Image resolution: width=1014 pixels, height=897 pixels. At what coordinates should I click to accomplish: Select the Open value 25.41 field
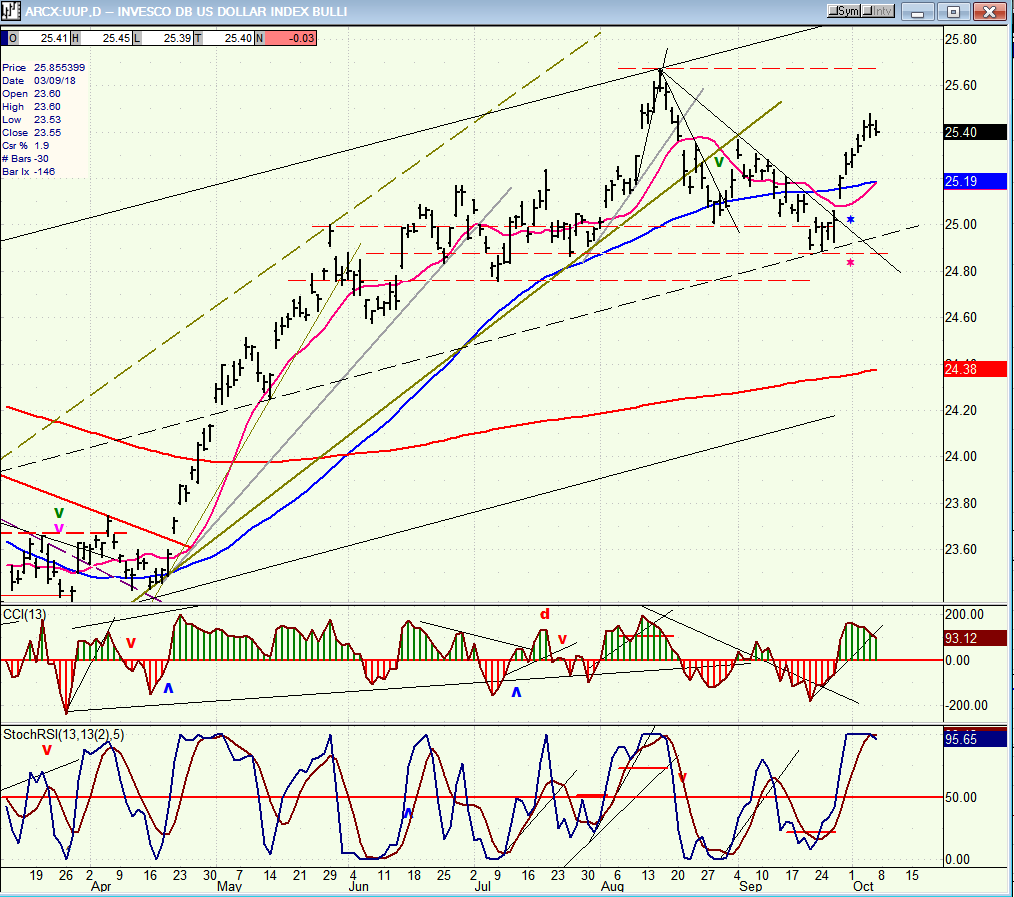(x=44, y=38)
